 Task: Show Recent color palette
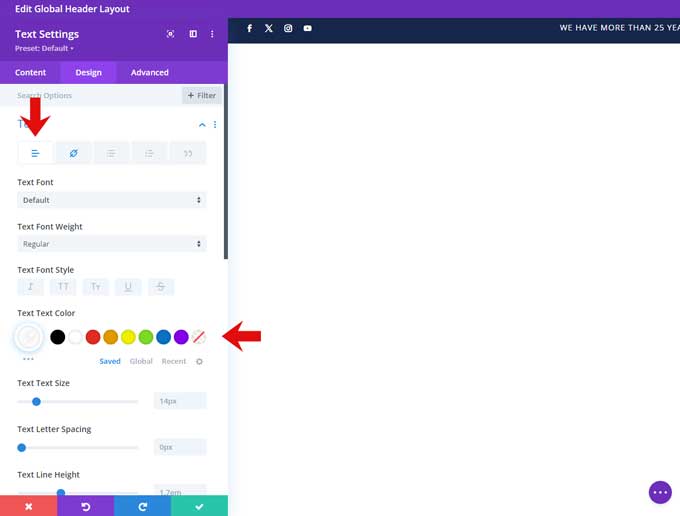click(x=173, y=361)
